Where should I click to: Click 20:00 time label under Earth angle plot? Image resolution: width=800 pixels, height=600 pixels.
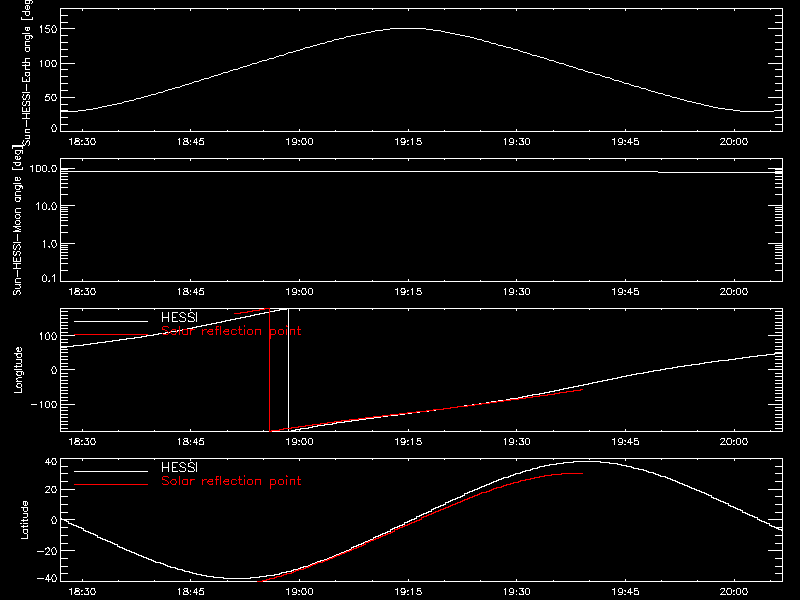[x=734, y=141]
